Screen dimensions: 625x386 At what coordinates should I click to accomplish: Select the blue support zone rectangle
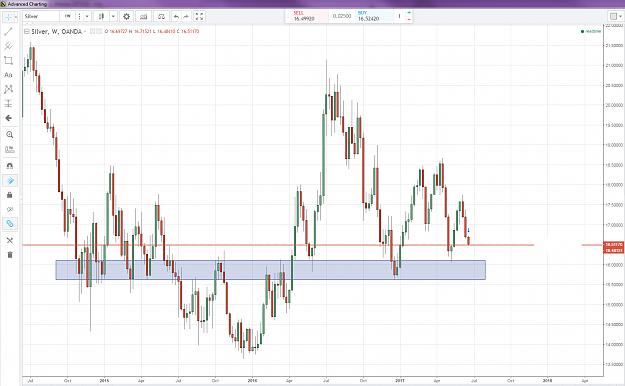point(270,270)
